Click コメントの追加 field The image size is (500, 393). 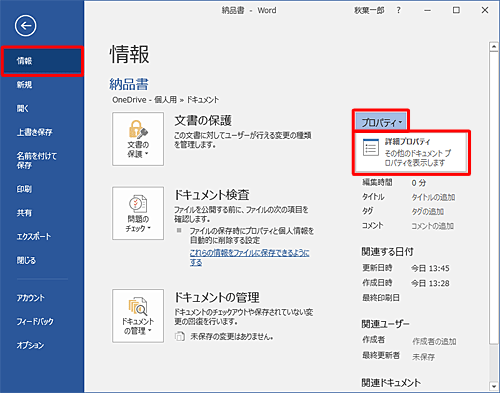432,226
